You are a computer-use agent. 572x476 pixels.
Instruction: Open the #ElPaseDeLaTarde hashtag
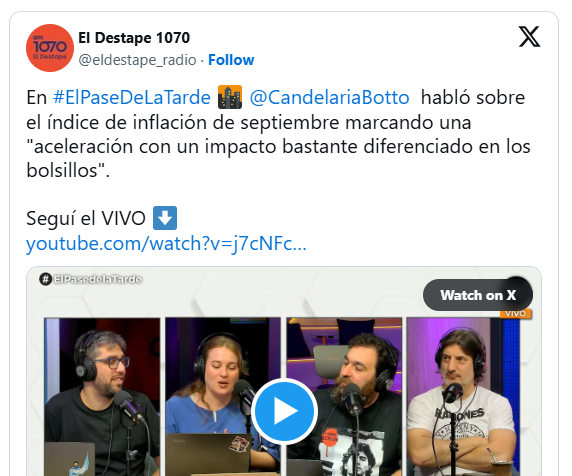(x=132, y=98)
